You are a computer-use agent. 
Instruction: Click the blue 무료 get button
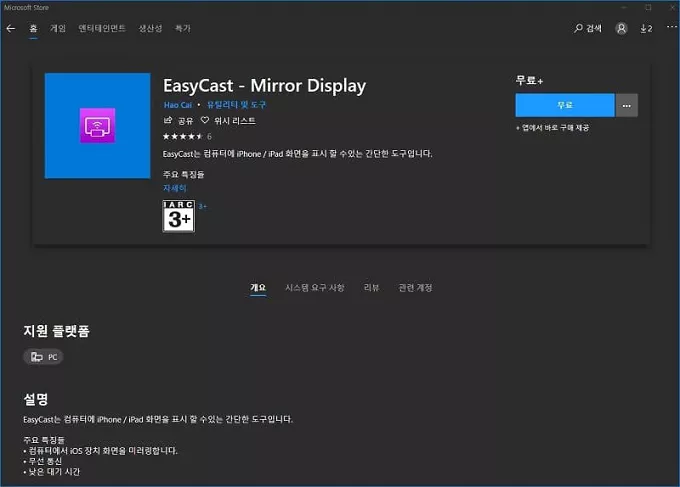[565, 105]
